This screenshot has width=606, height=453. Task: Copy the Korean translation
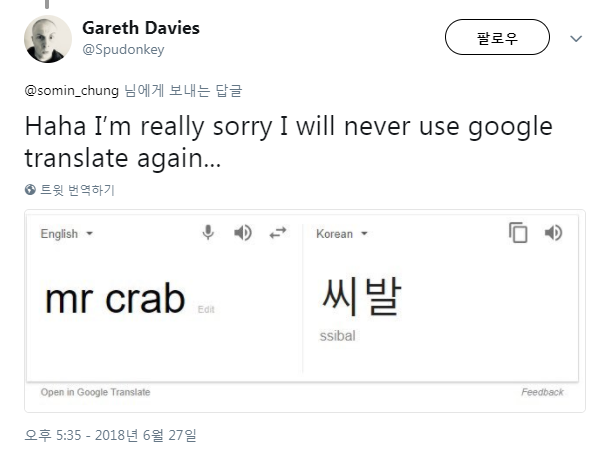click(518, 233)
